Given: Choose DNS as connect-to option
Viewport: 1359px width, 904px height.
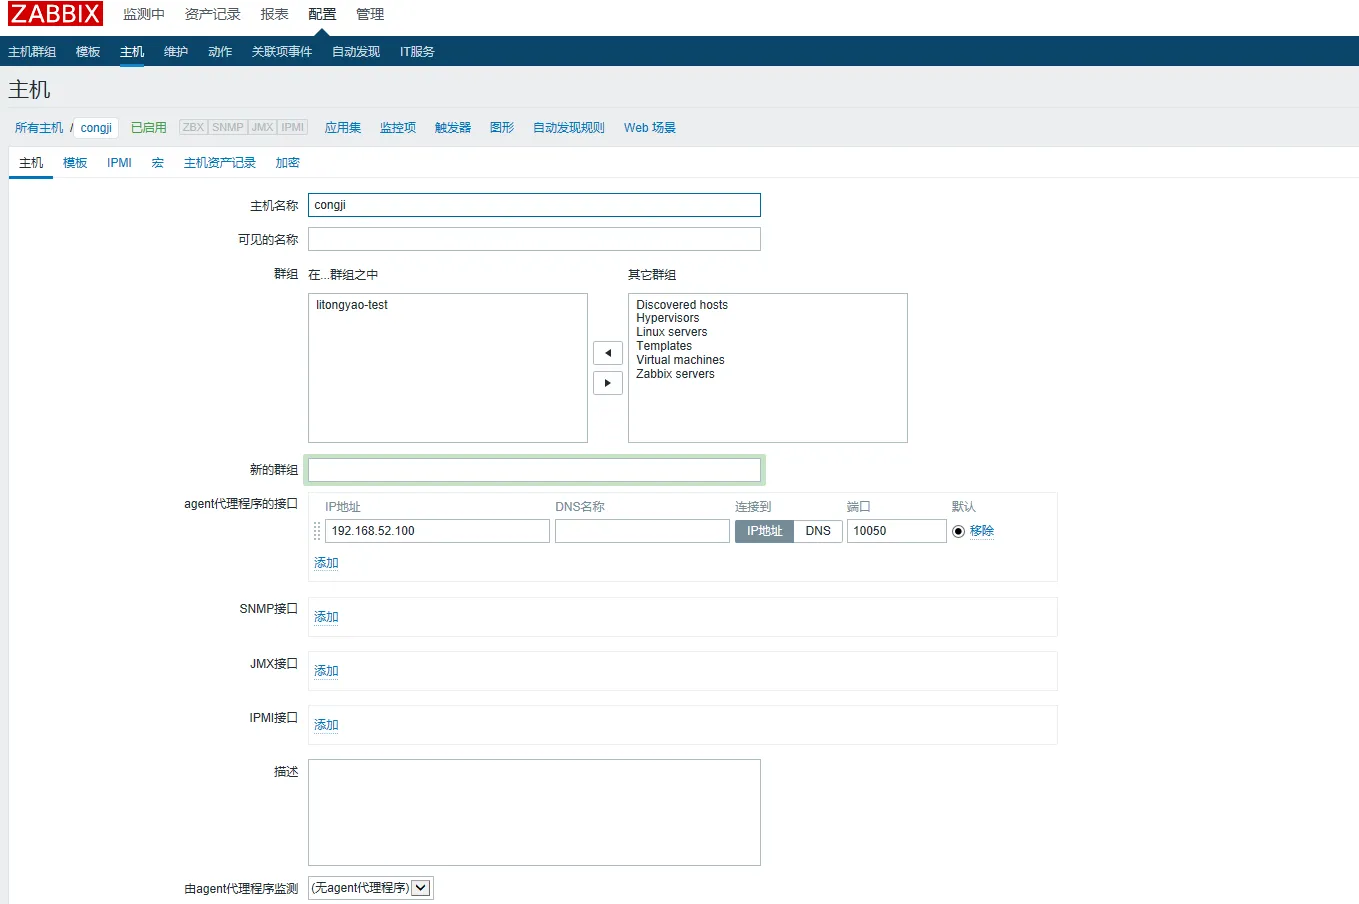Looking at the screenshot, I should pos(818,531).
